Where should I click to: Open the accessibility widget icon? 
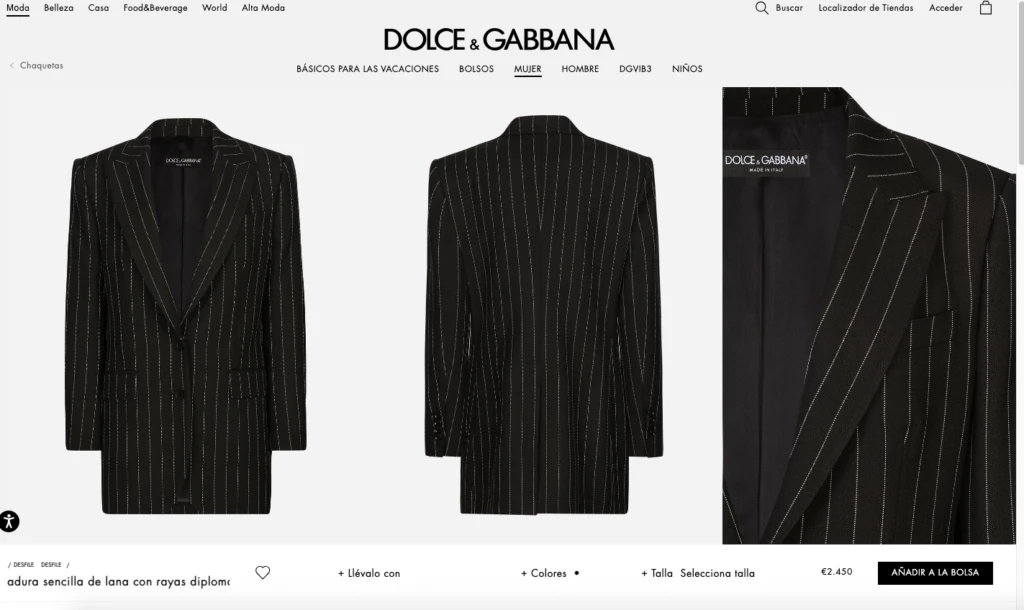pyautogui.click(x=9, y=521)
